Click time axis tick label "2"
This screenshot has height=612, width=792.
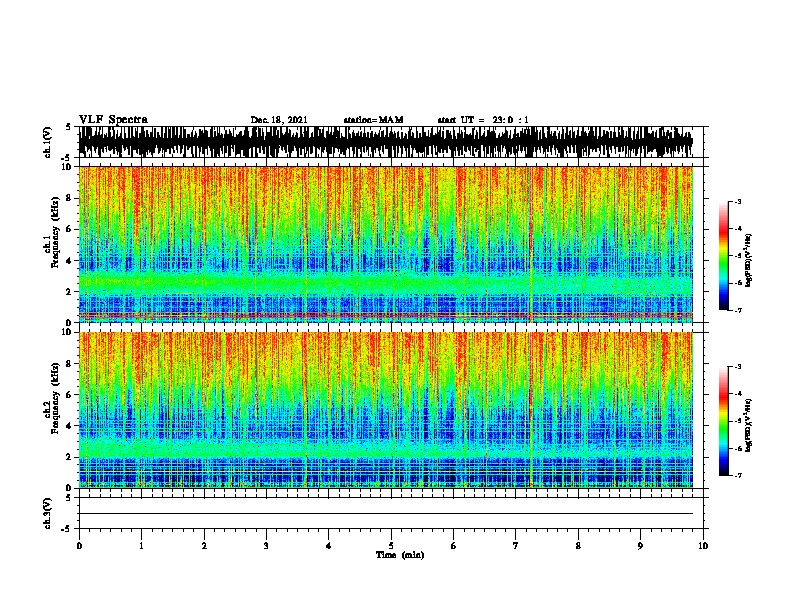(204, 546)
